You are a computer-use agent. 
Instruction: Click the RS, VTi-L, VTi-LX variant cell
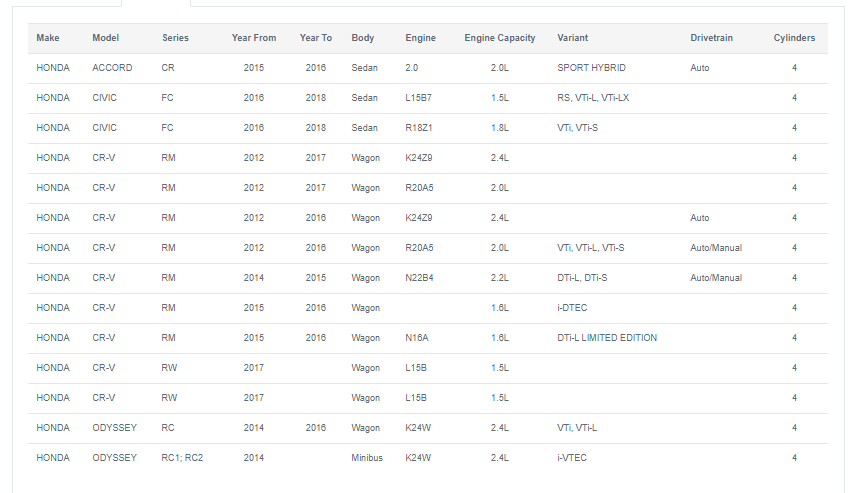[593, 98]
